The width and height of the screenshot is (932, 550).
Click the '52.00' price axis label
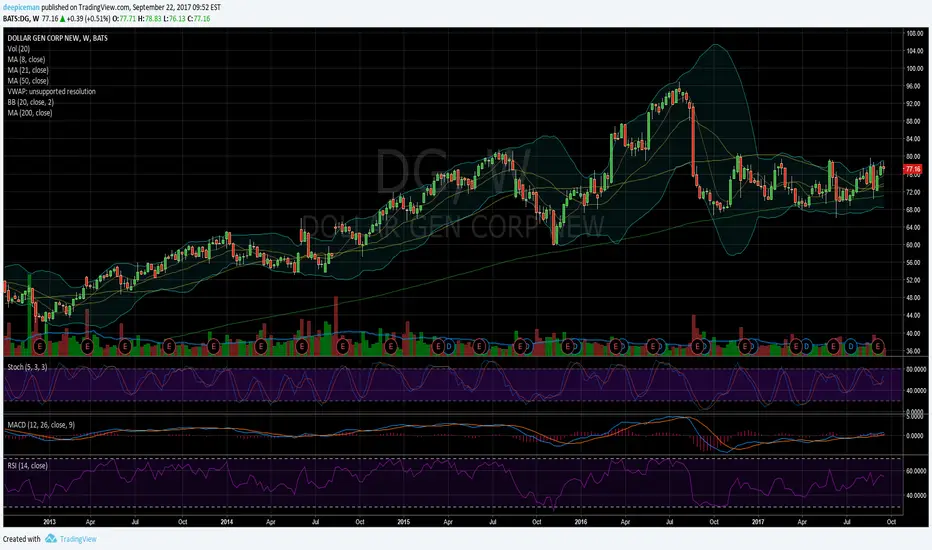tap(914, 280)
